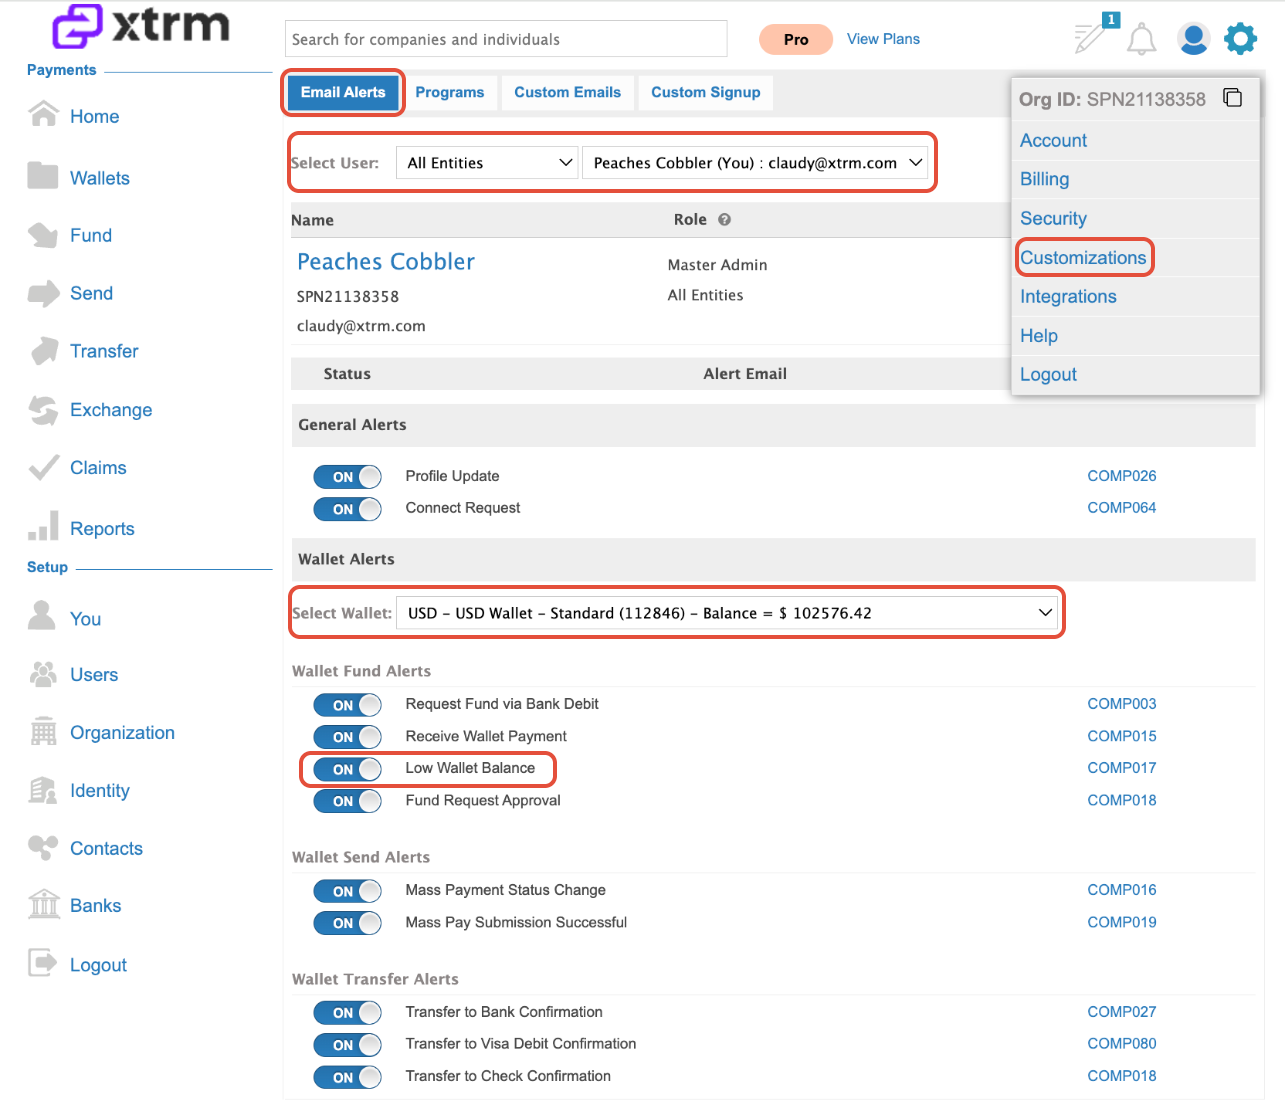Viewport: 1285px width, 1115px height.
Task: Toggle the Fund Request Approval switch
Action: [347, 801]
